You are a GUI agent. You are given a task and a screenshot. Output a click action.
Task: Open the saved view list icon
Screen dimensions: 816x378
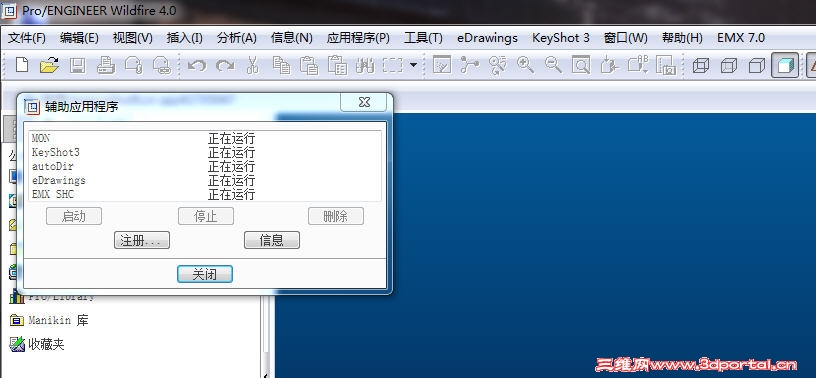[x=638, y=65]
